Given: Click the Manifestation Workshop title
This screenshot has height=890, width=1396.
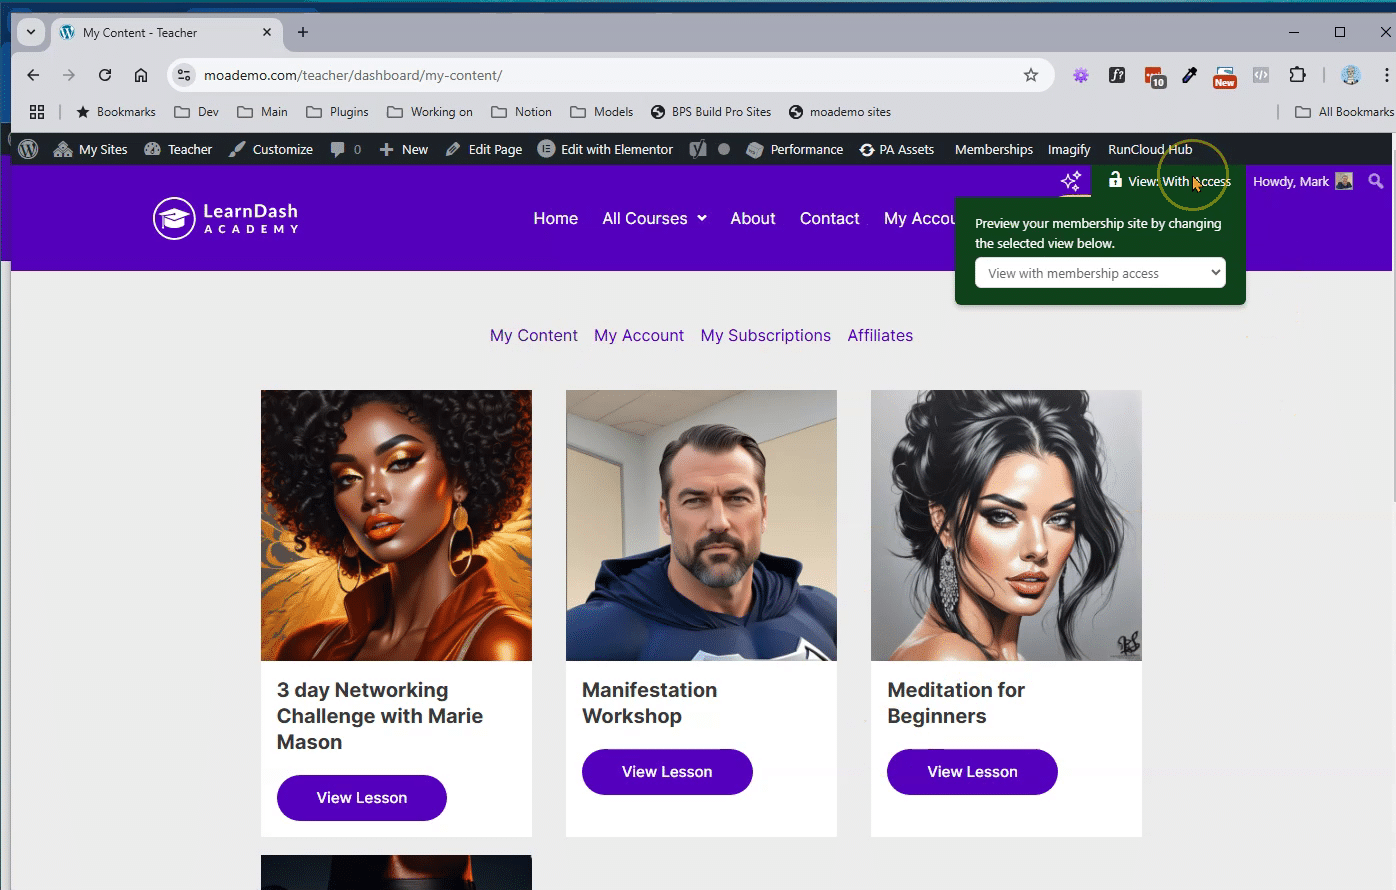Looking at the screenshot, I should pos(649,703).
